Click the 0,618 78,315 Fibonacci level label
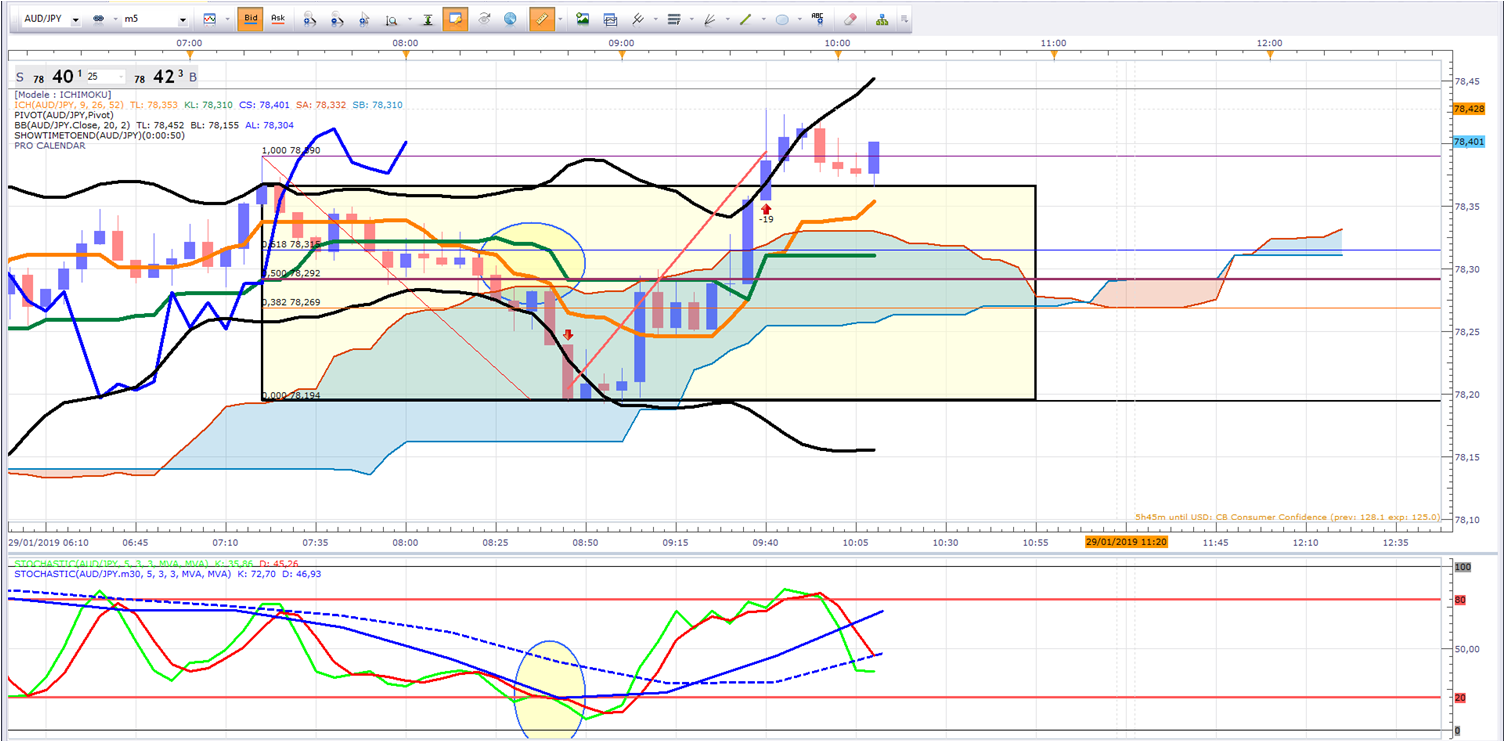Viewport: 1505px width, 742px height. click(x=291, y=245)
